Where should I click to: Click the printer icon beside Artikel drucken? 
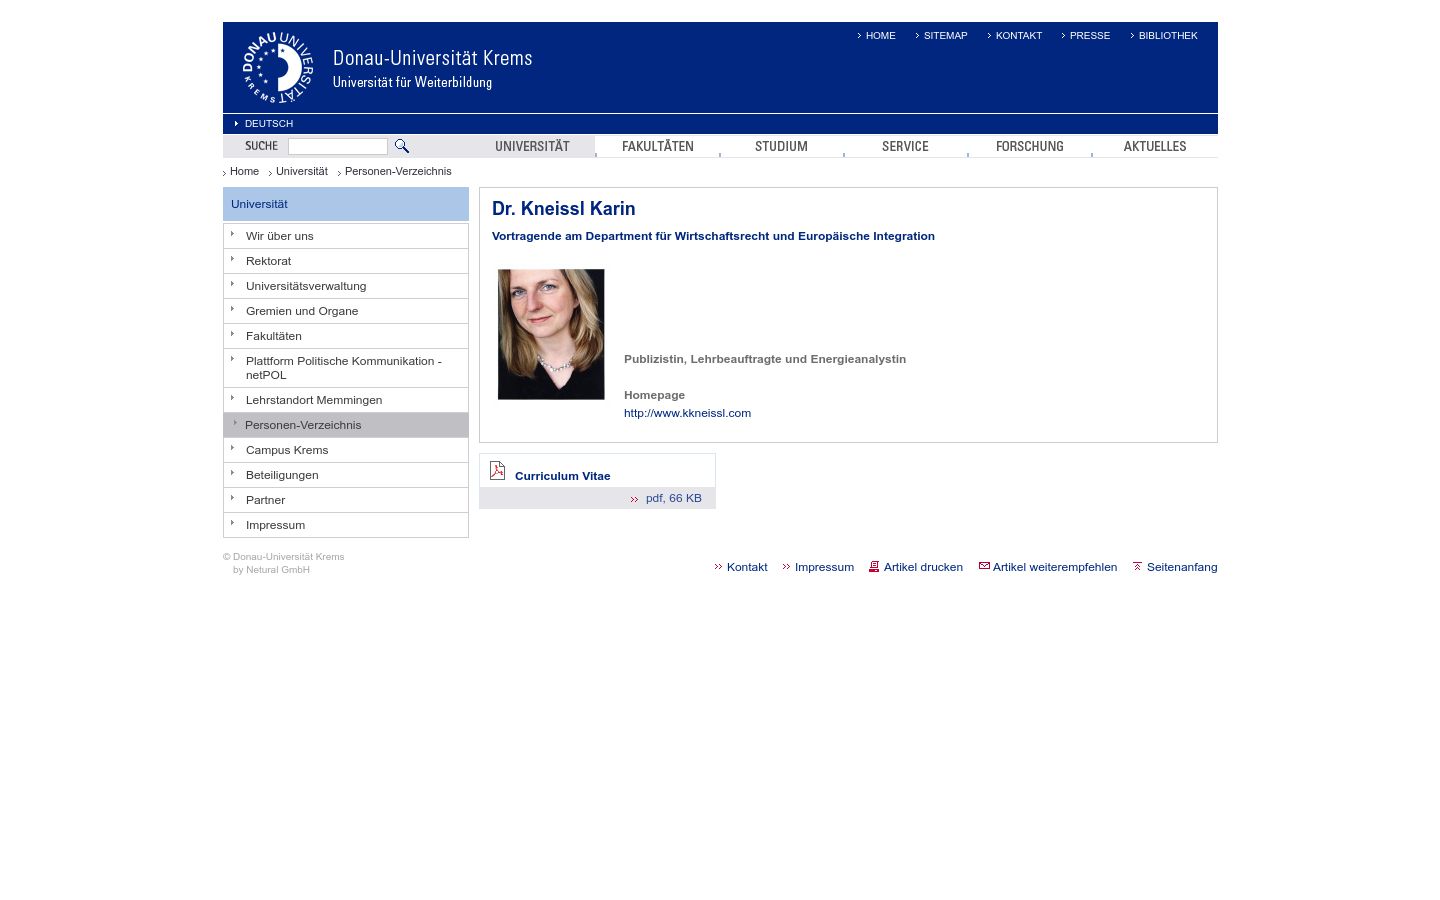[874, 566]
